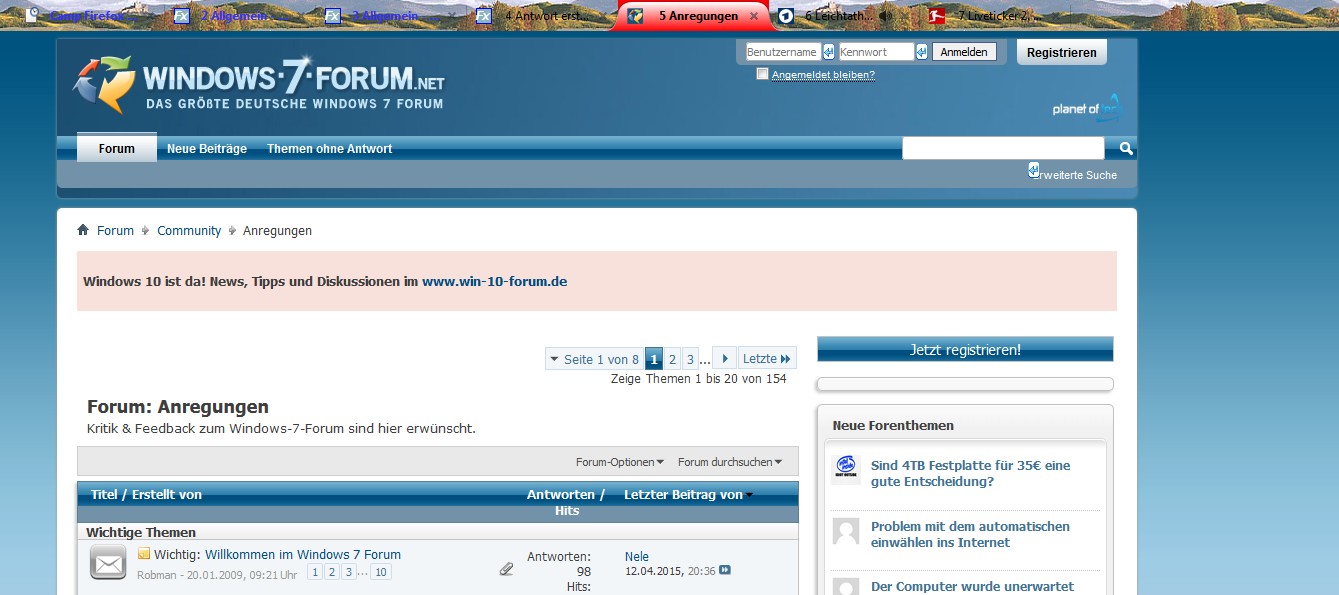Open Der Computer wurde unerwartet topic
The image size is (1339, 595).
click(973, 586)
